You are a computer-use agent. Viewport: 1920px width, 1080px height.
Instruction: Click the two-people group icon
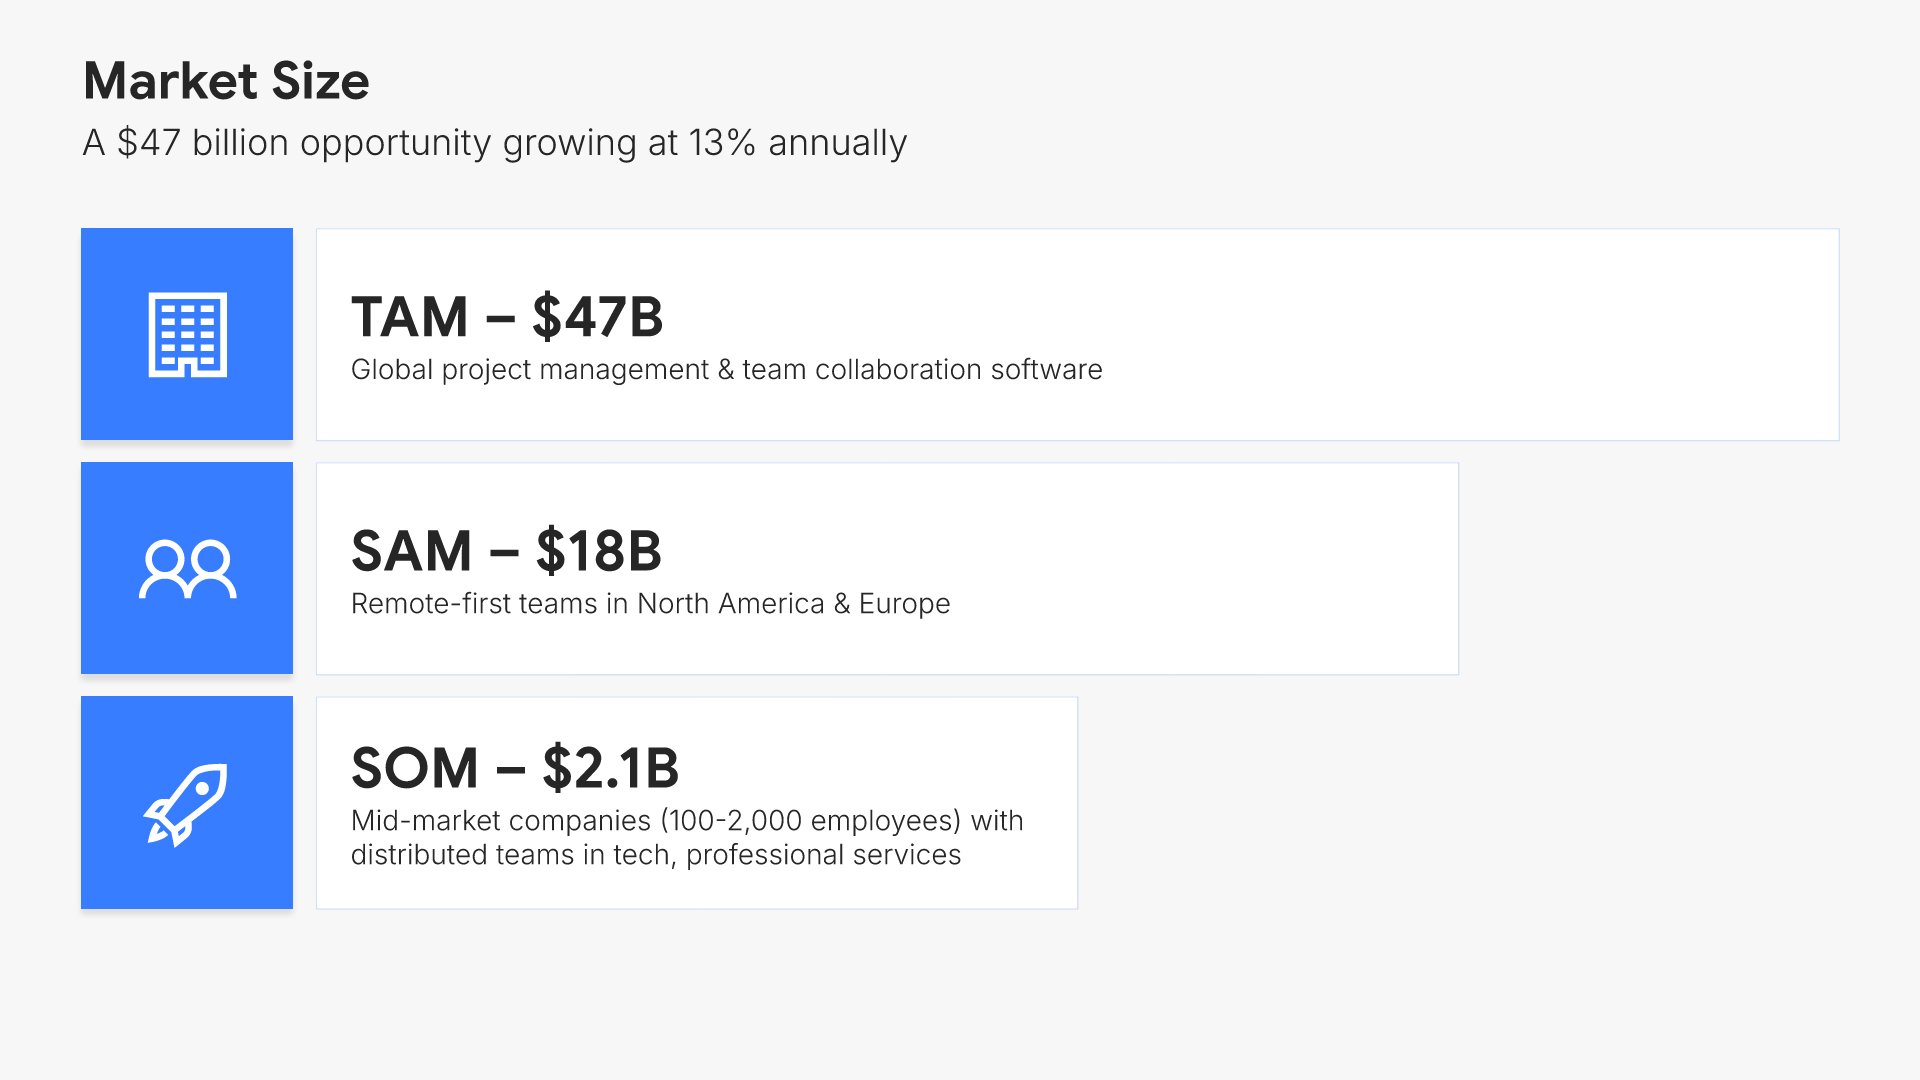click(187, 569)
